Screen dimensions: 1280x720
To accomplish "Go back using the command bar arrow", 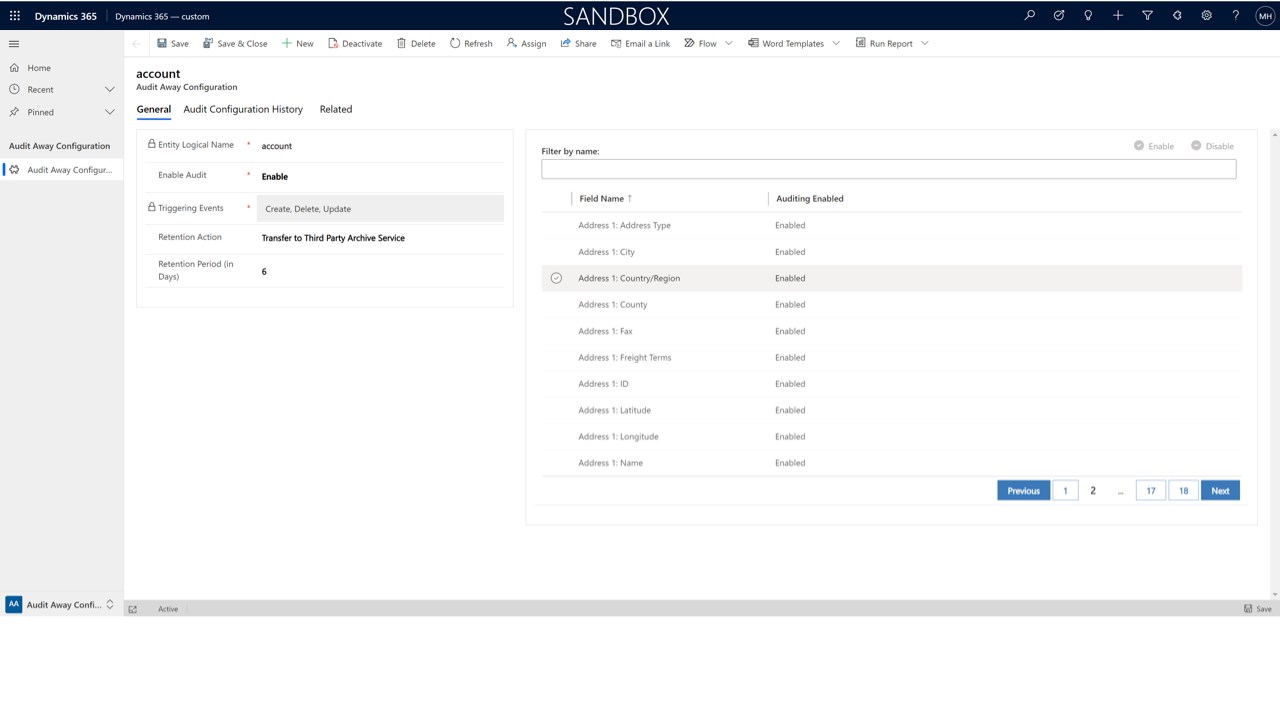I will tap(137, 44).
